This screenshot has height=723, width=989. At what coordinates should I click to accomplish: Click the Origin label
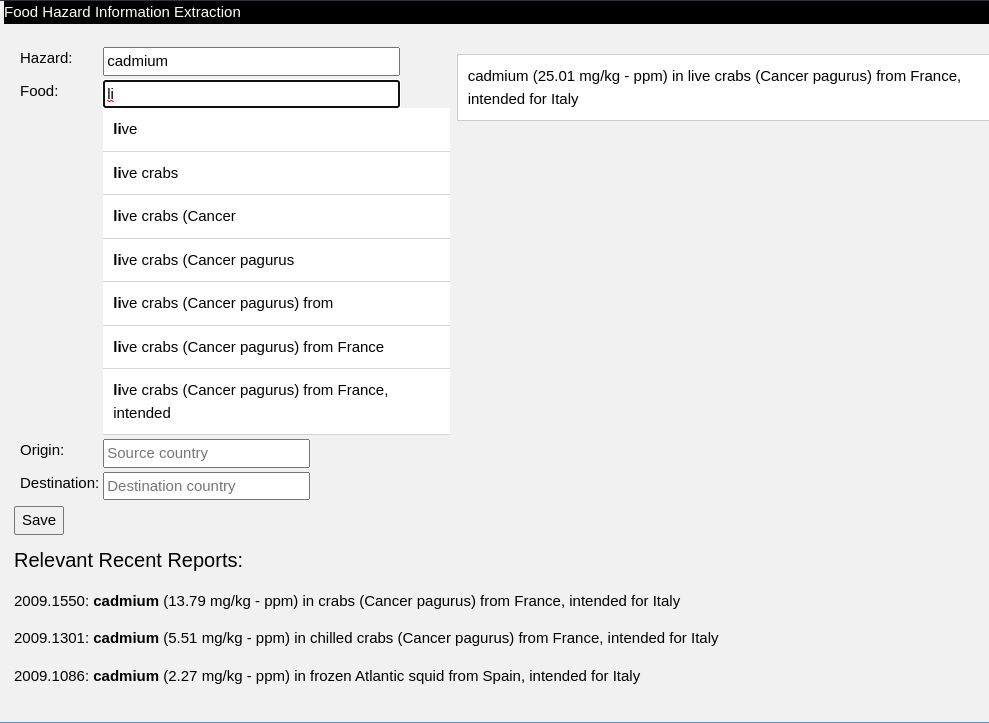click(42, 450)
